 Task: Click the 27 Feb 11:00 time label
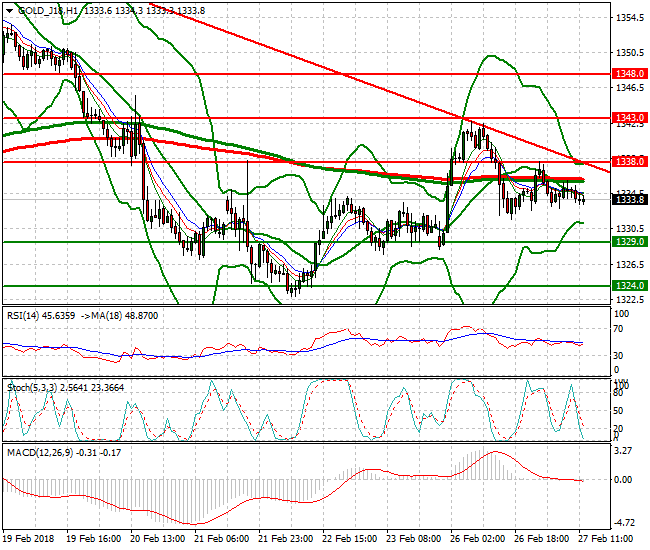click(x=606, y=539)
